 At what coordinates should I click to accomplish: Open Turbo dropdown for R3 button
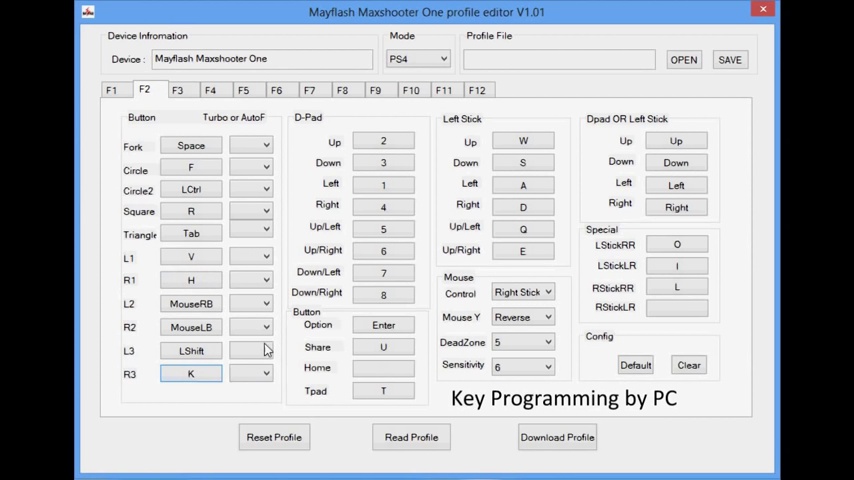[x=251, y=373]
